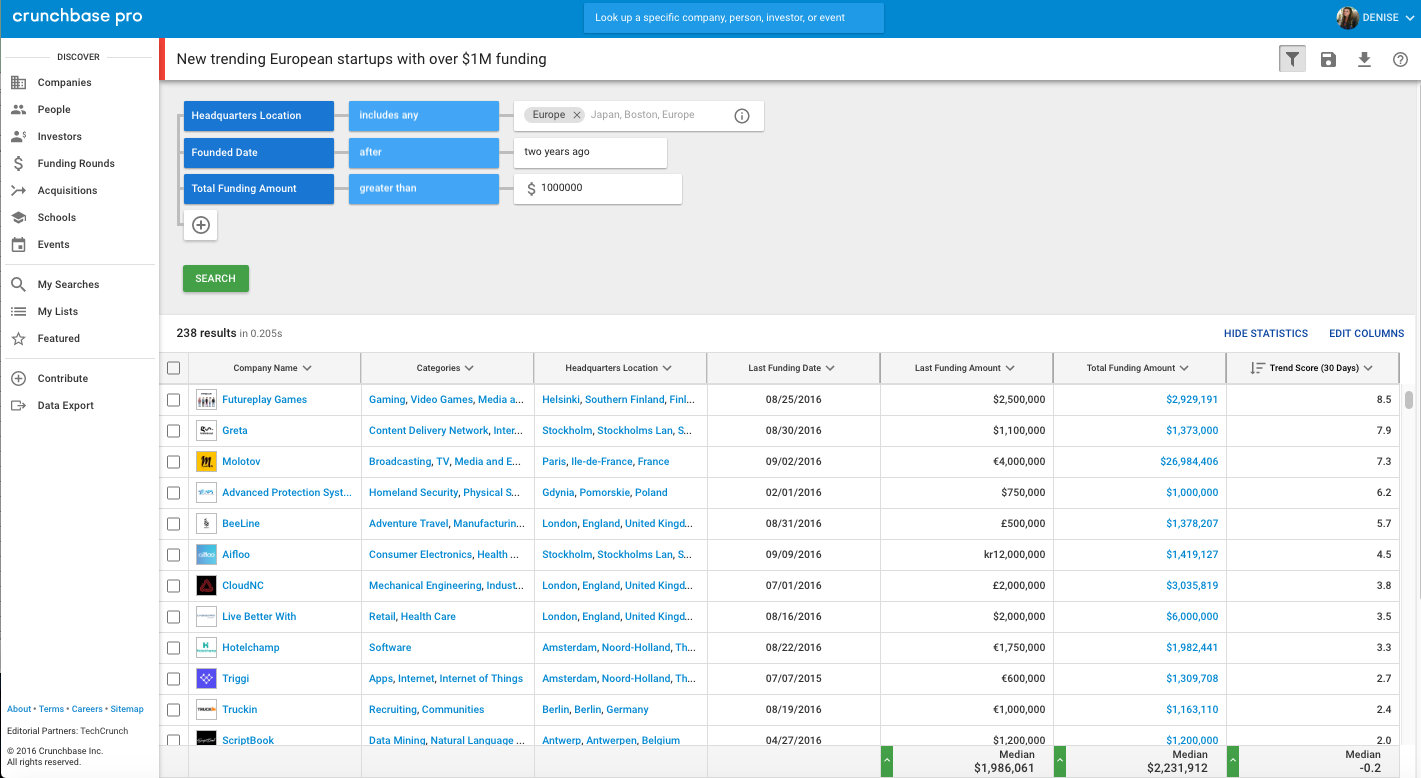Screen dimensions: 1421x778
Task: Click the EDIT COLUMNS link
Action: click(x=1366, y=333)
